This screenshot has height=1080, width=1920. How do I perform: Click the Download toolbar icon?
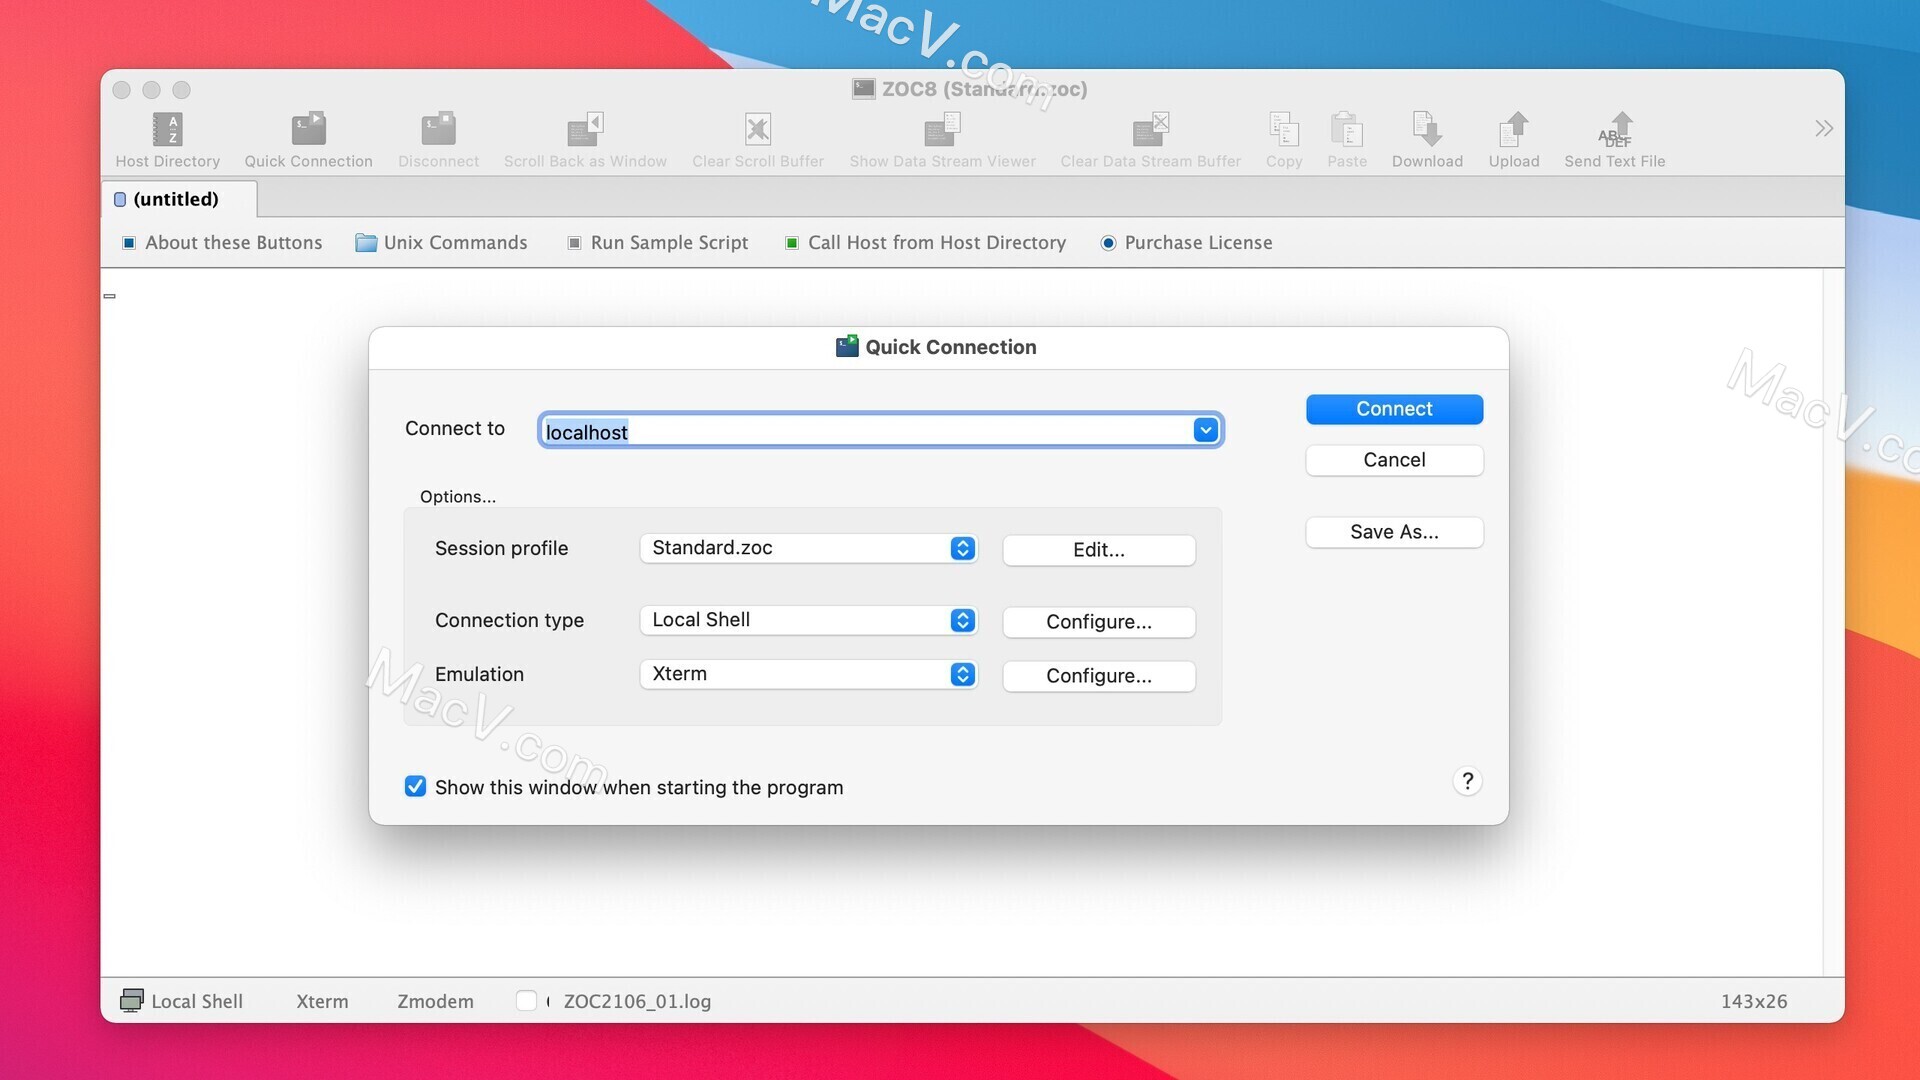point(1427,129)
